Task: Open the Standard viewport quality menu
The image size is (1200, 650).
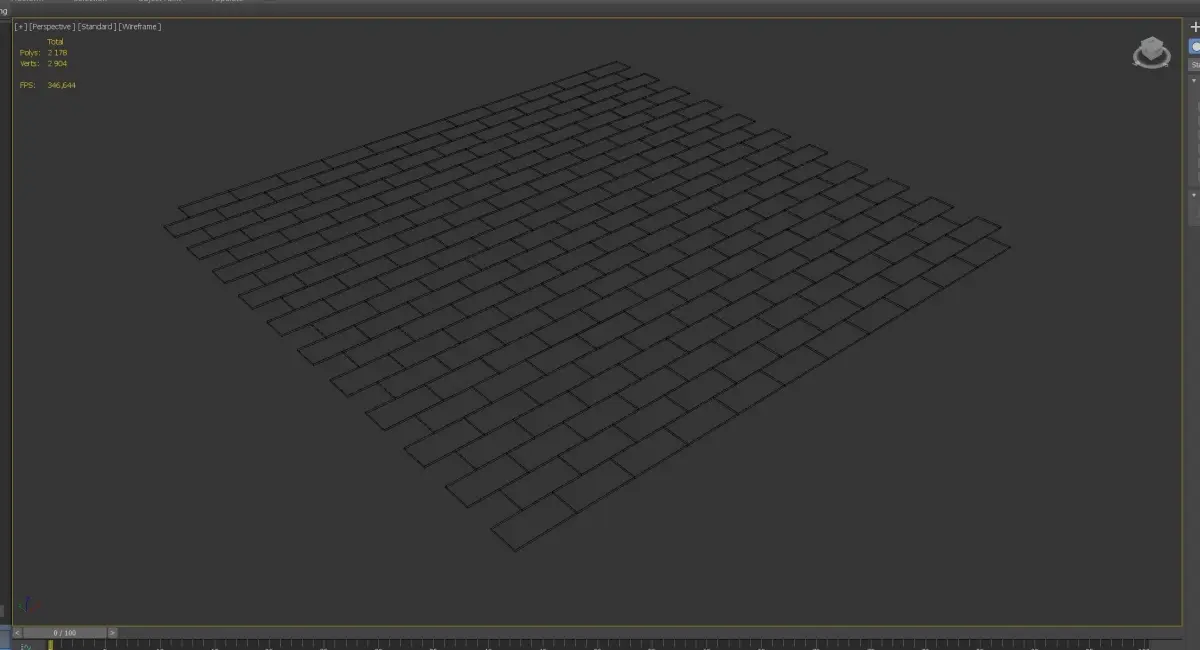Action: pos(96,27)
